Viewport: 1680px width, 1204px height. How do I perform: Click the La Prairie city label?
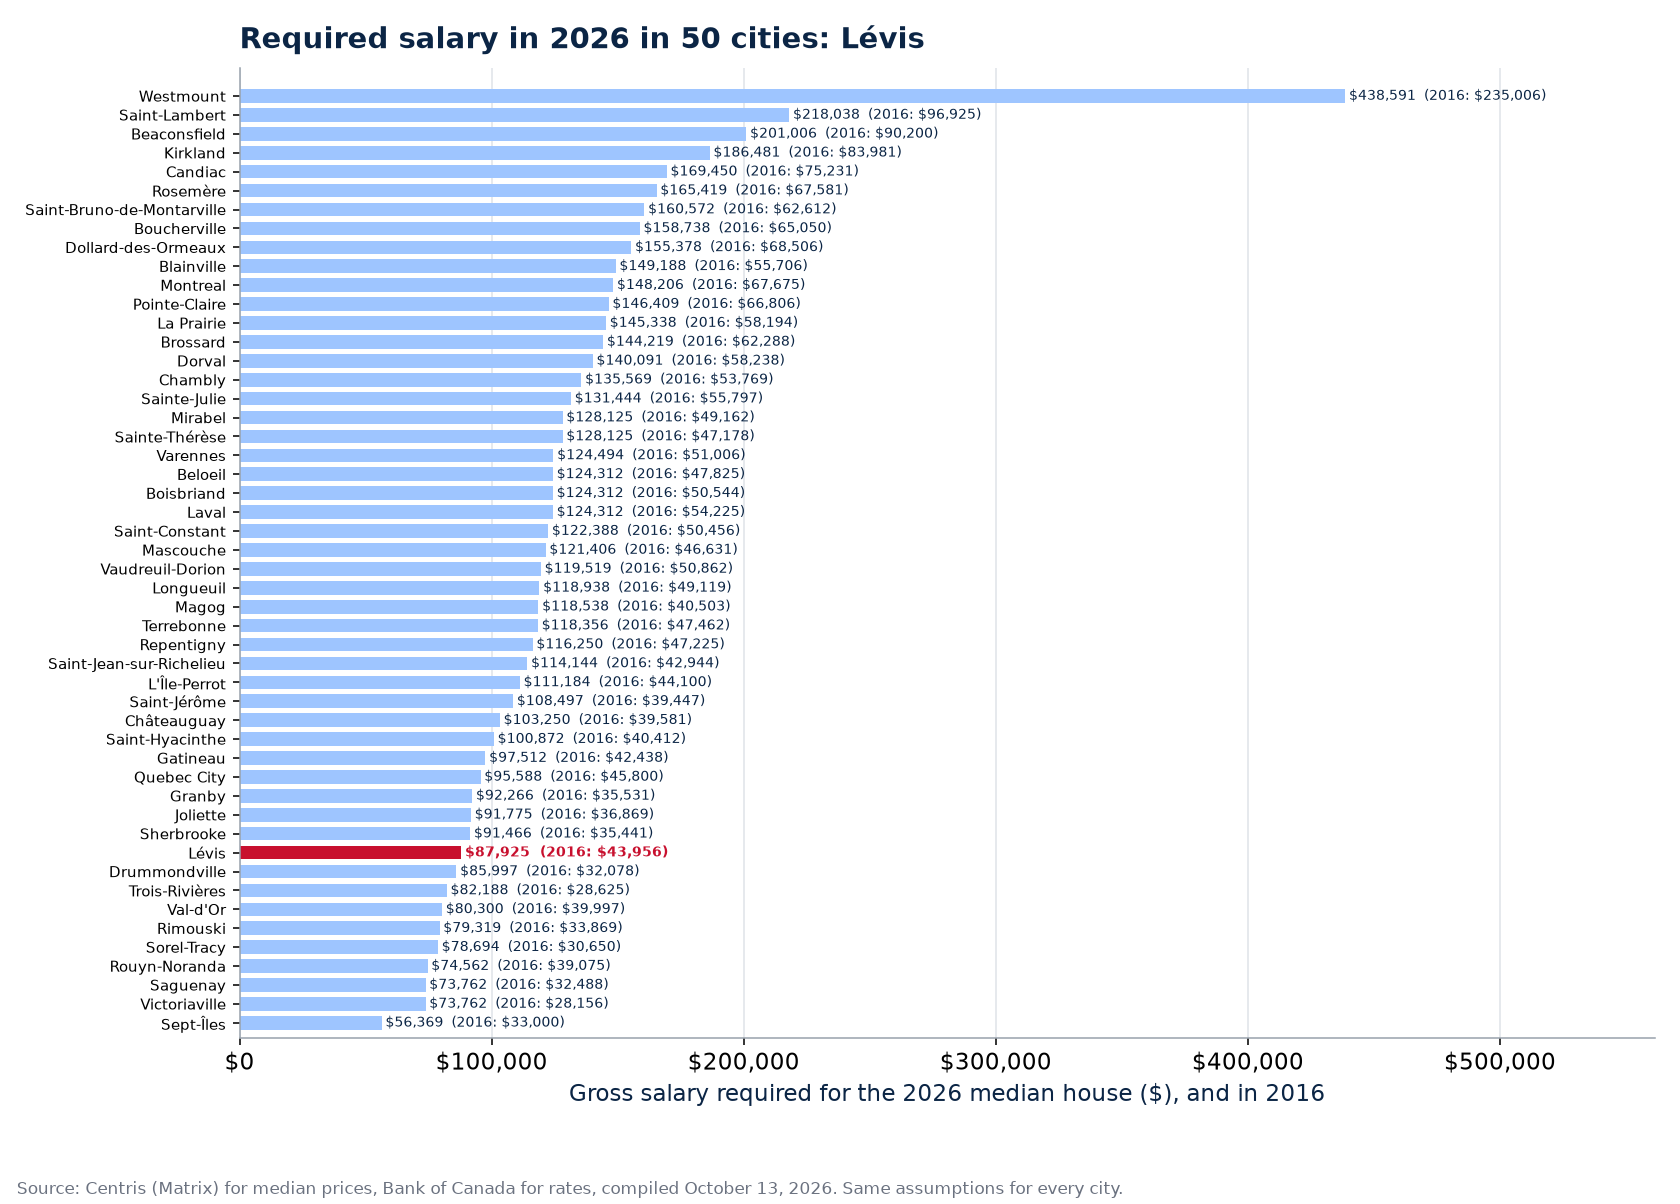coord(192,323)
